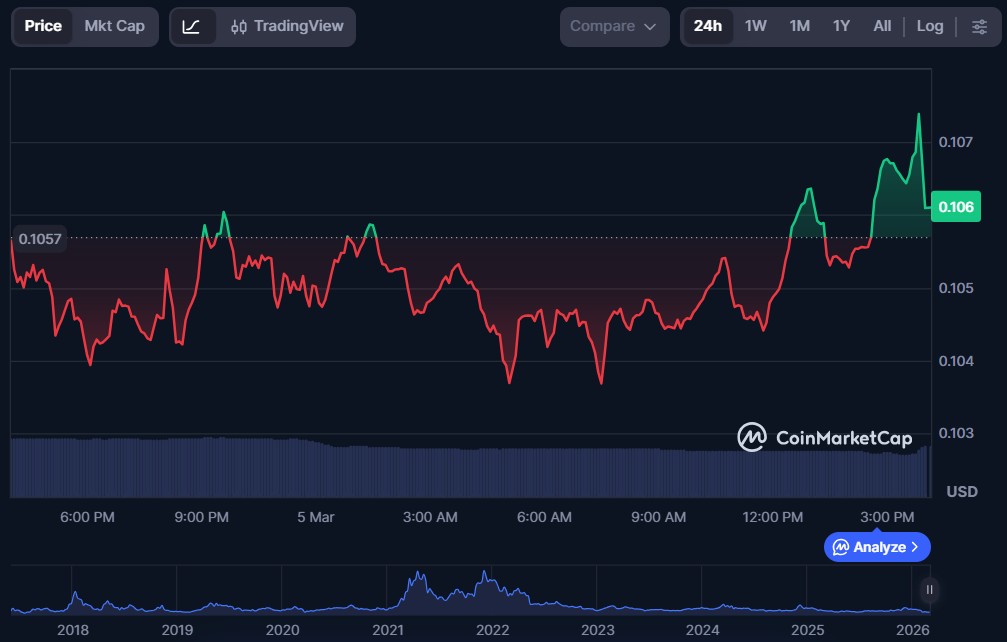Select the 1W time range

click(x=756, y=27)
